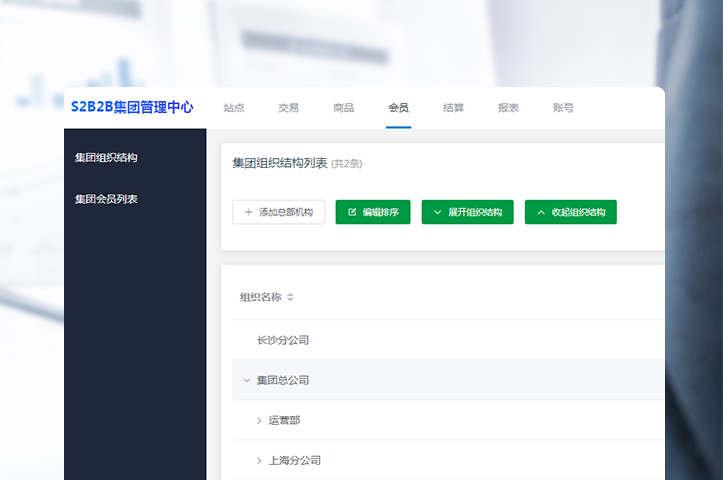Open 集团会员列表 in the sidebar
The height and width of the screenshot is (480, 723).
coord(106,199)
